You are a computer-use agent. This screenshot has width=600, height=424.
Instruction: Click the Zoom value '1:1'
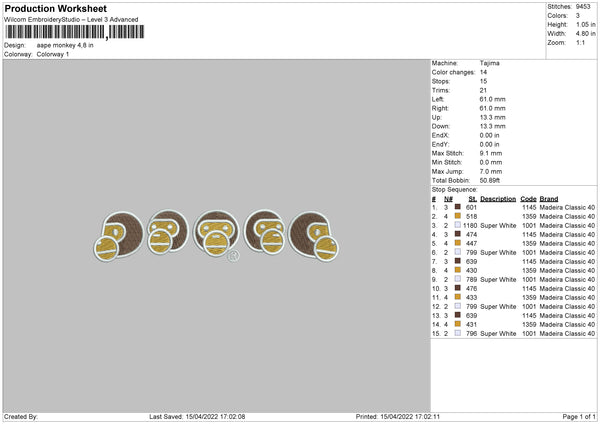click(580, 43)
